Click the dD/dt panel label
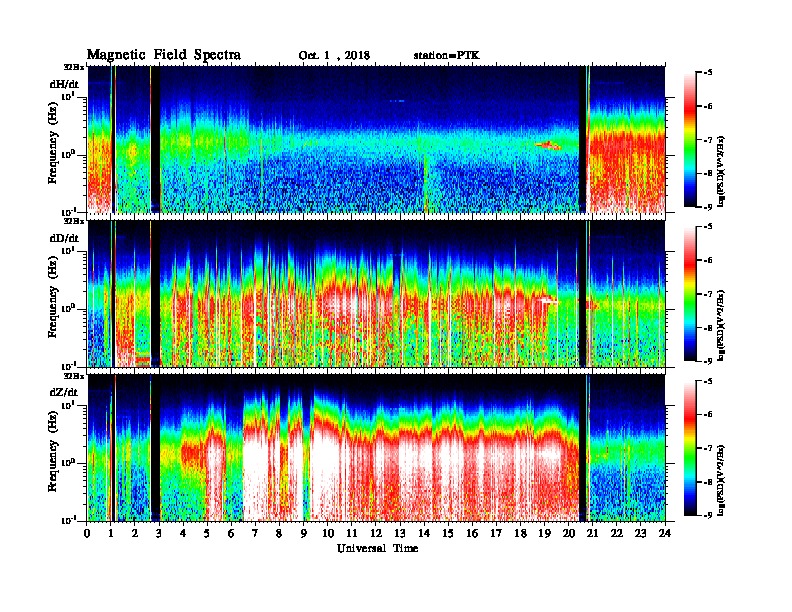Image resolution: width=792 pixels, height=612 pixels. pyautogui.click(x=64, y=238)
